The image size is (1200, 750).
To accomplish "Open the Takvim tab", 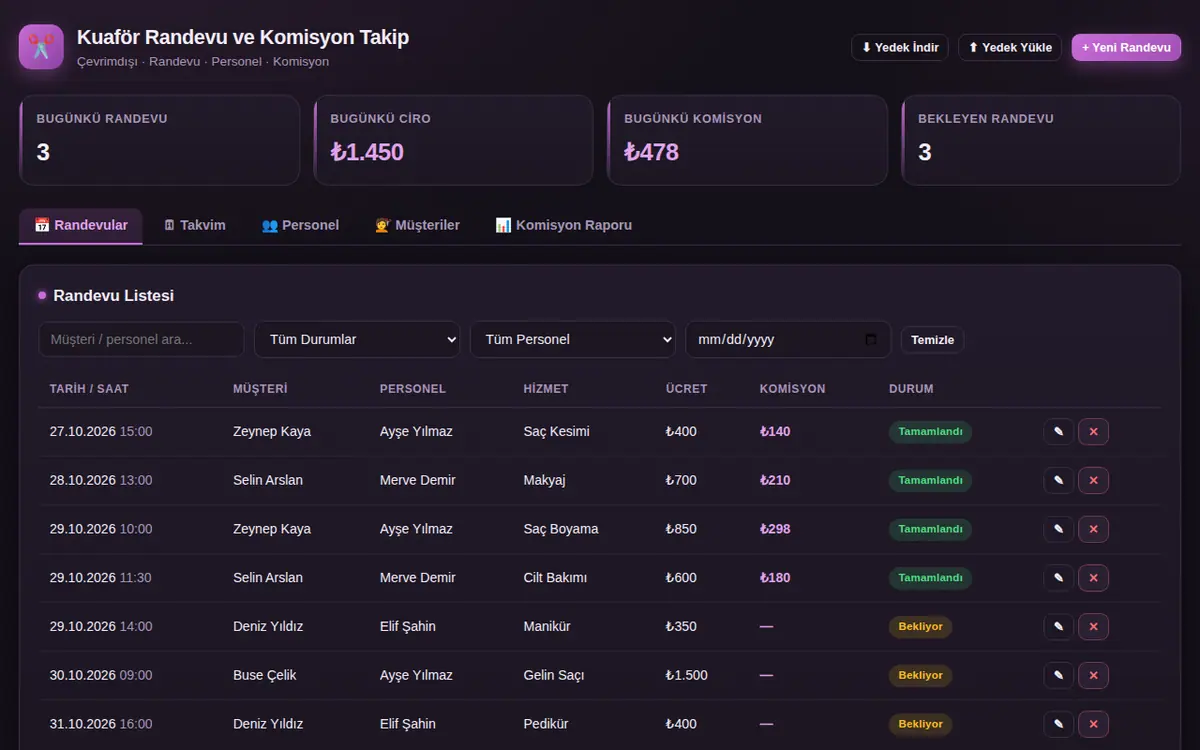I will coord(194,226).
